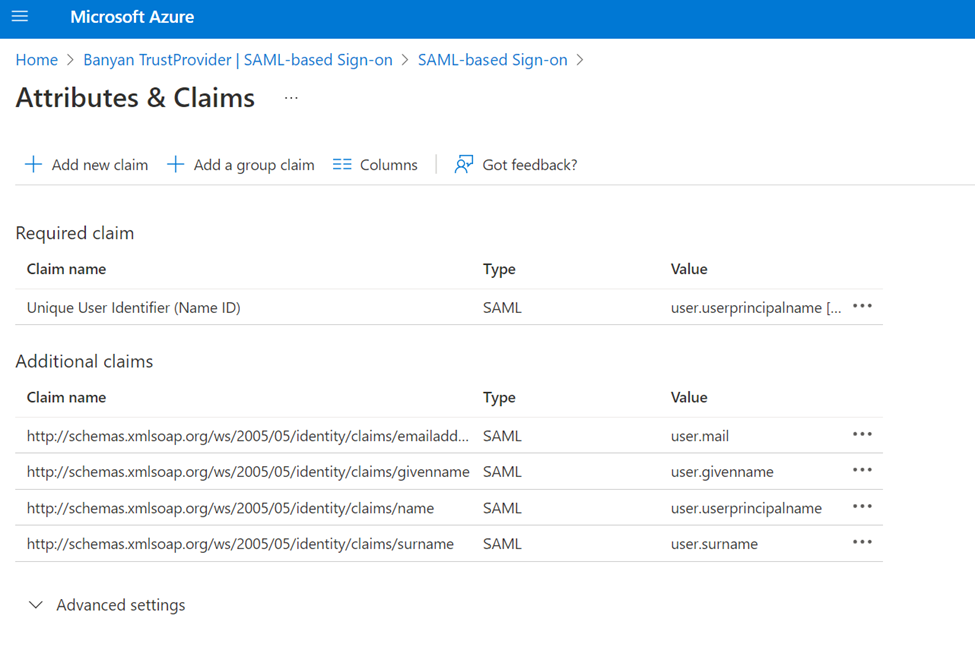Click the Additional claims section heading

coord(84,361)
